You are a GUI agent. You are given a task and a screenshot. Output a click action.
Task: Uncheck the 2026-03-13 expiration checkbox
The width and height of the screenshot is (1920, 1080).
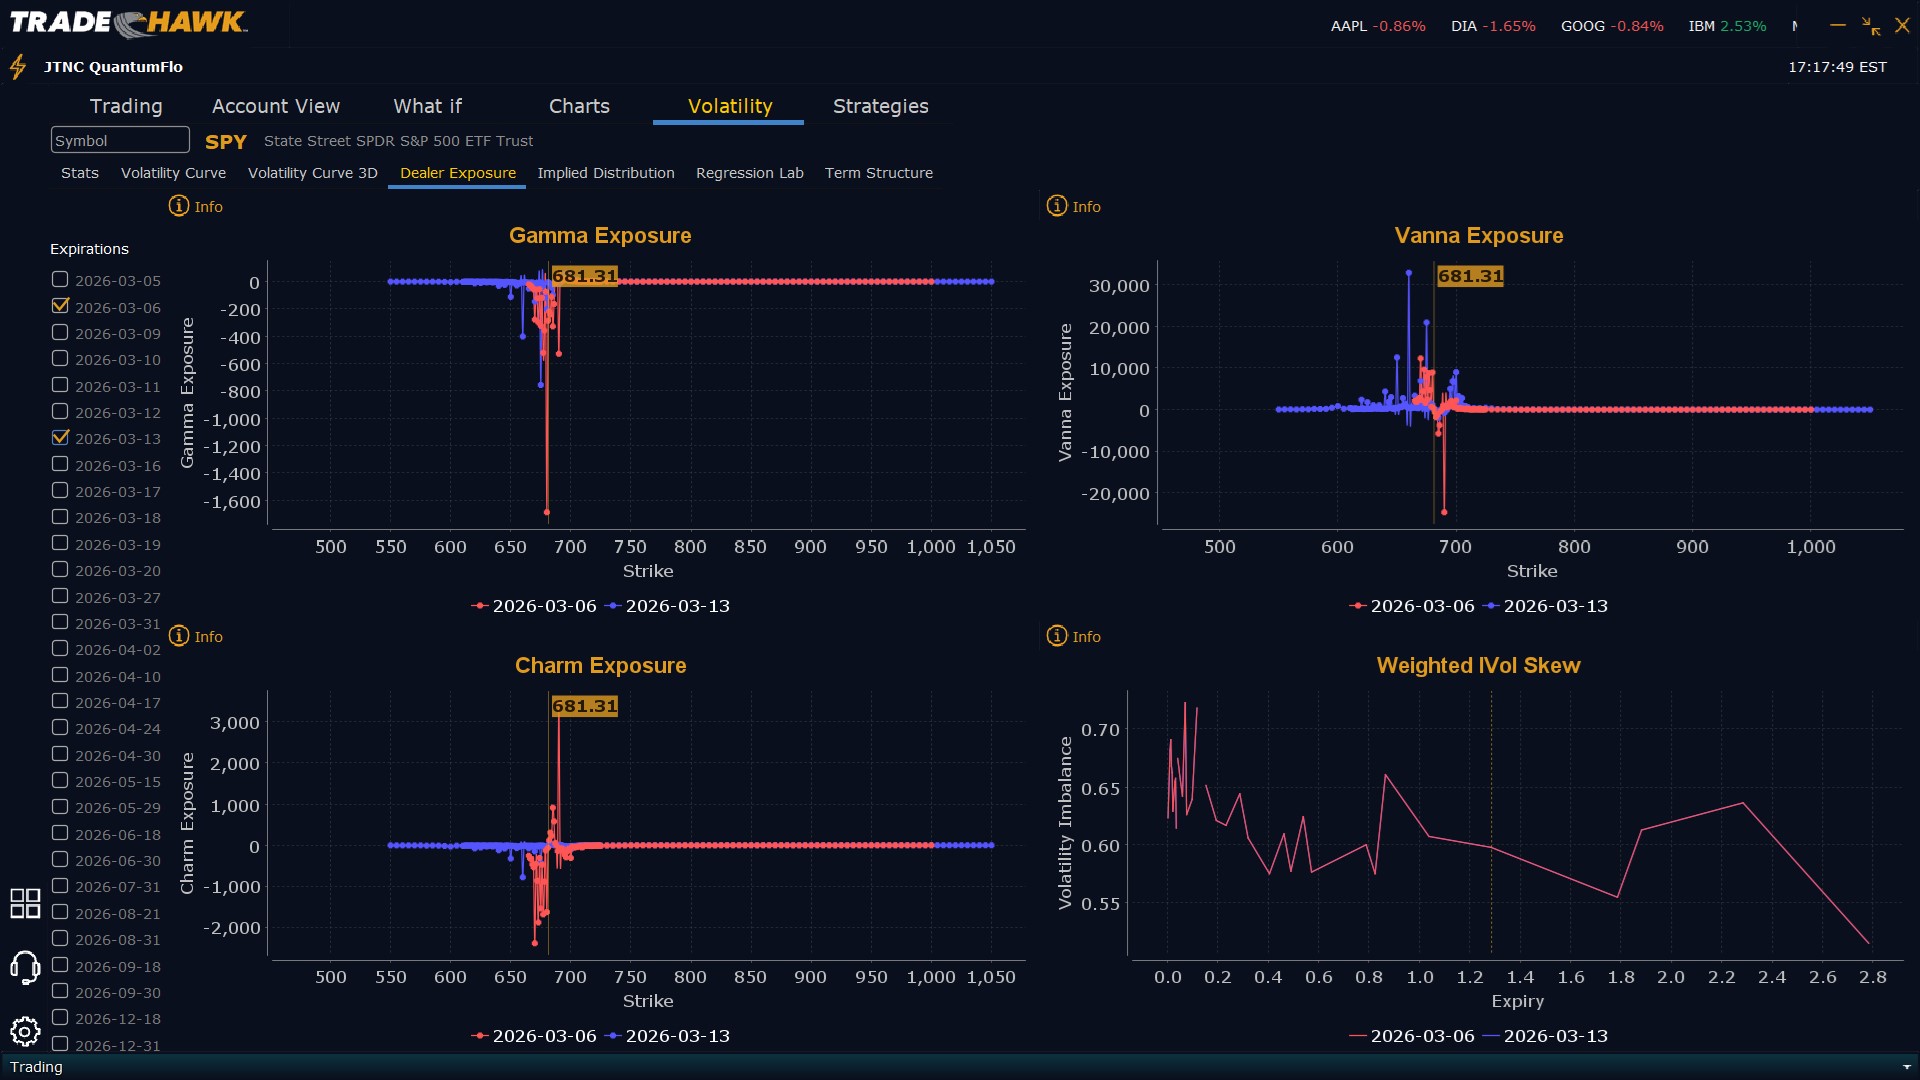pyautogui.click(x=60, y=437)
